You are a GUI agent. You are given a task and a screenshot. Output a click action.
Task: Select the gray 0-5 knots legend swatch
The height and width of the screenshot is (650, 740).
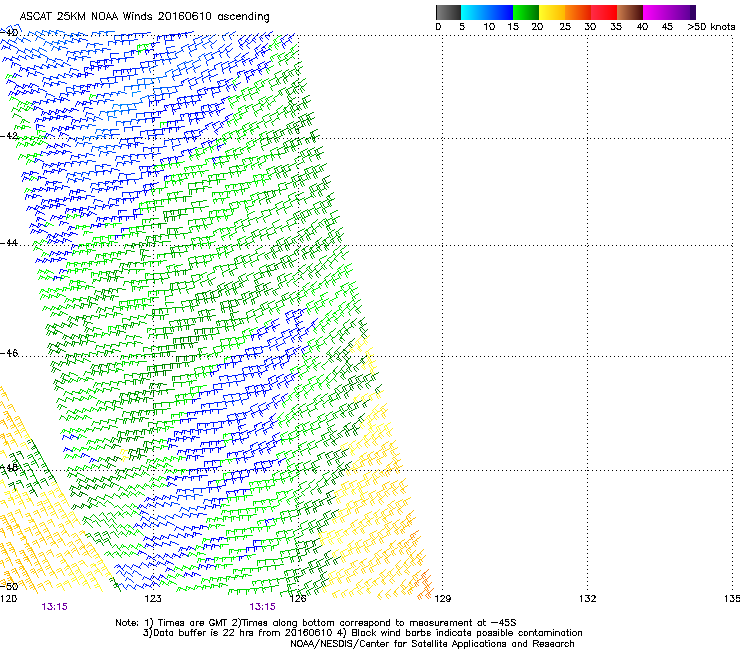click(x=448, y=12)
